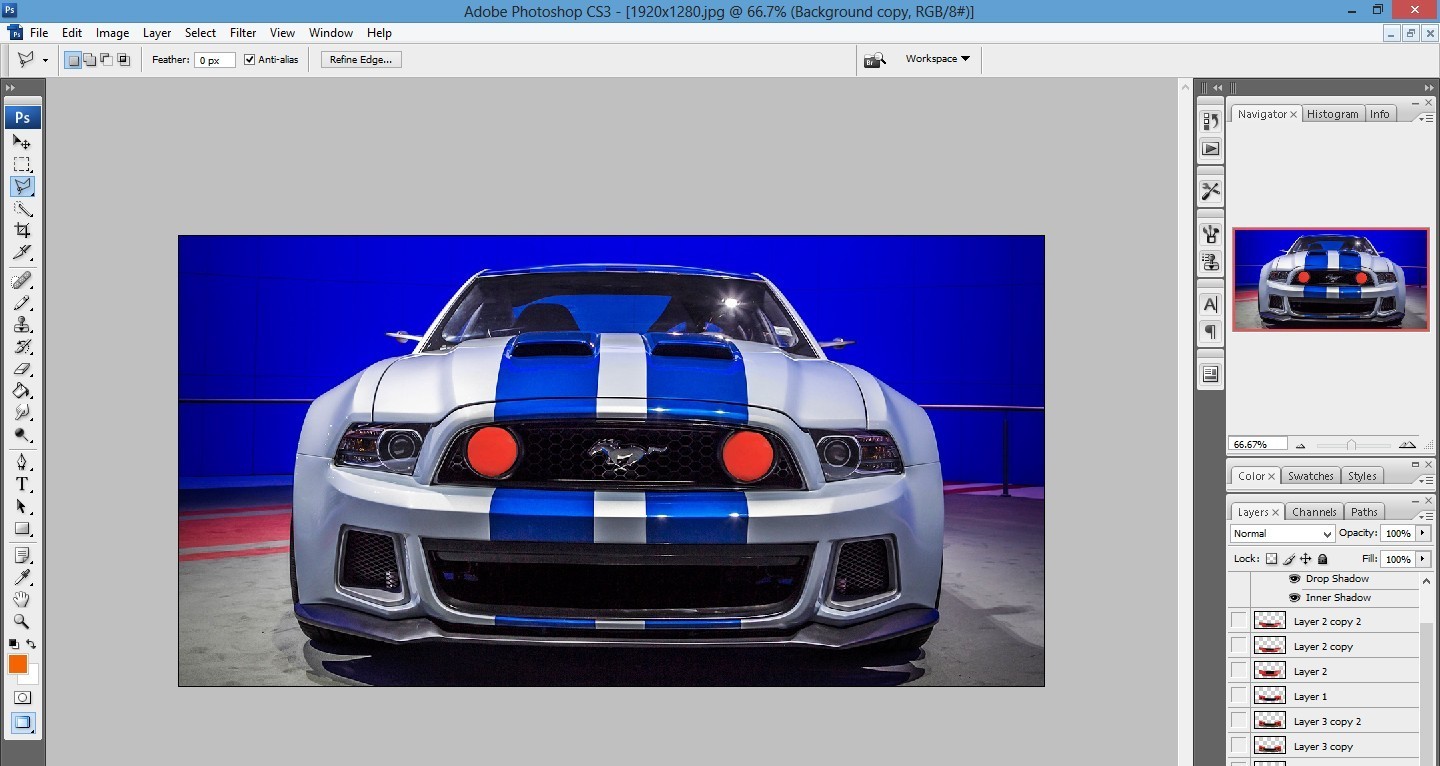1440x766 pixels.
Task: Switch to the Histogram tab
Action: [x=1332, y=114]
